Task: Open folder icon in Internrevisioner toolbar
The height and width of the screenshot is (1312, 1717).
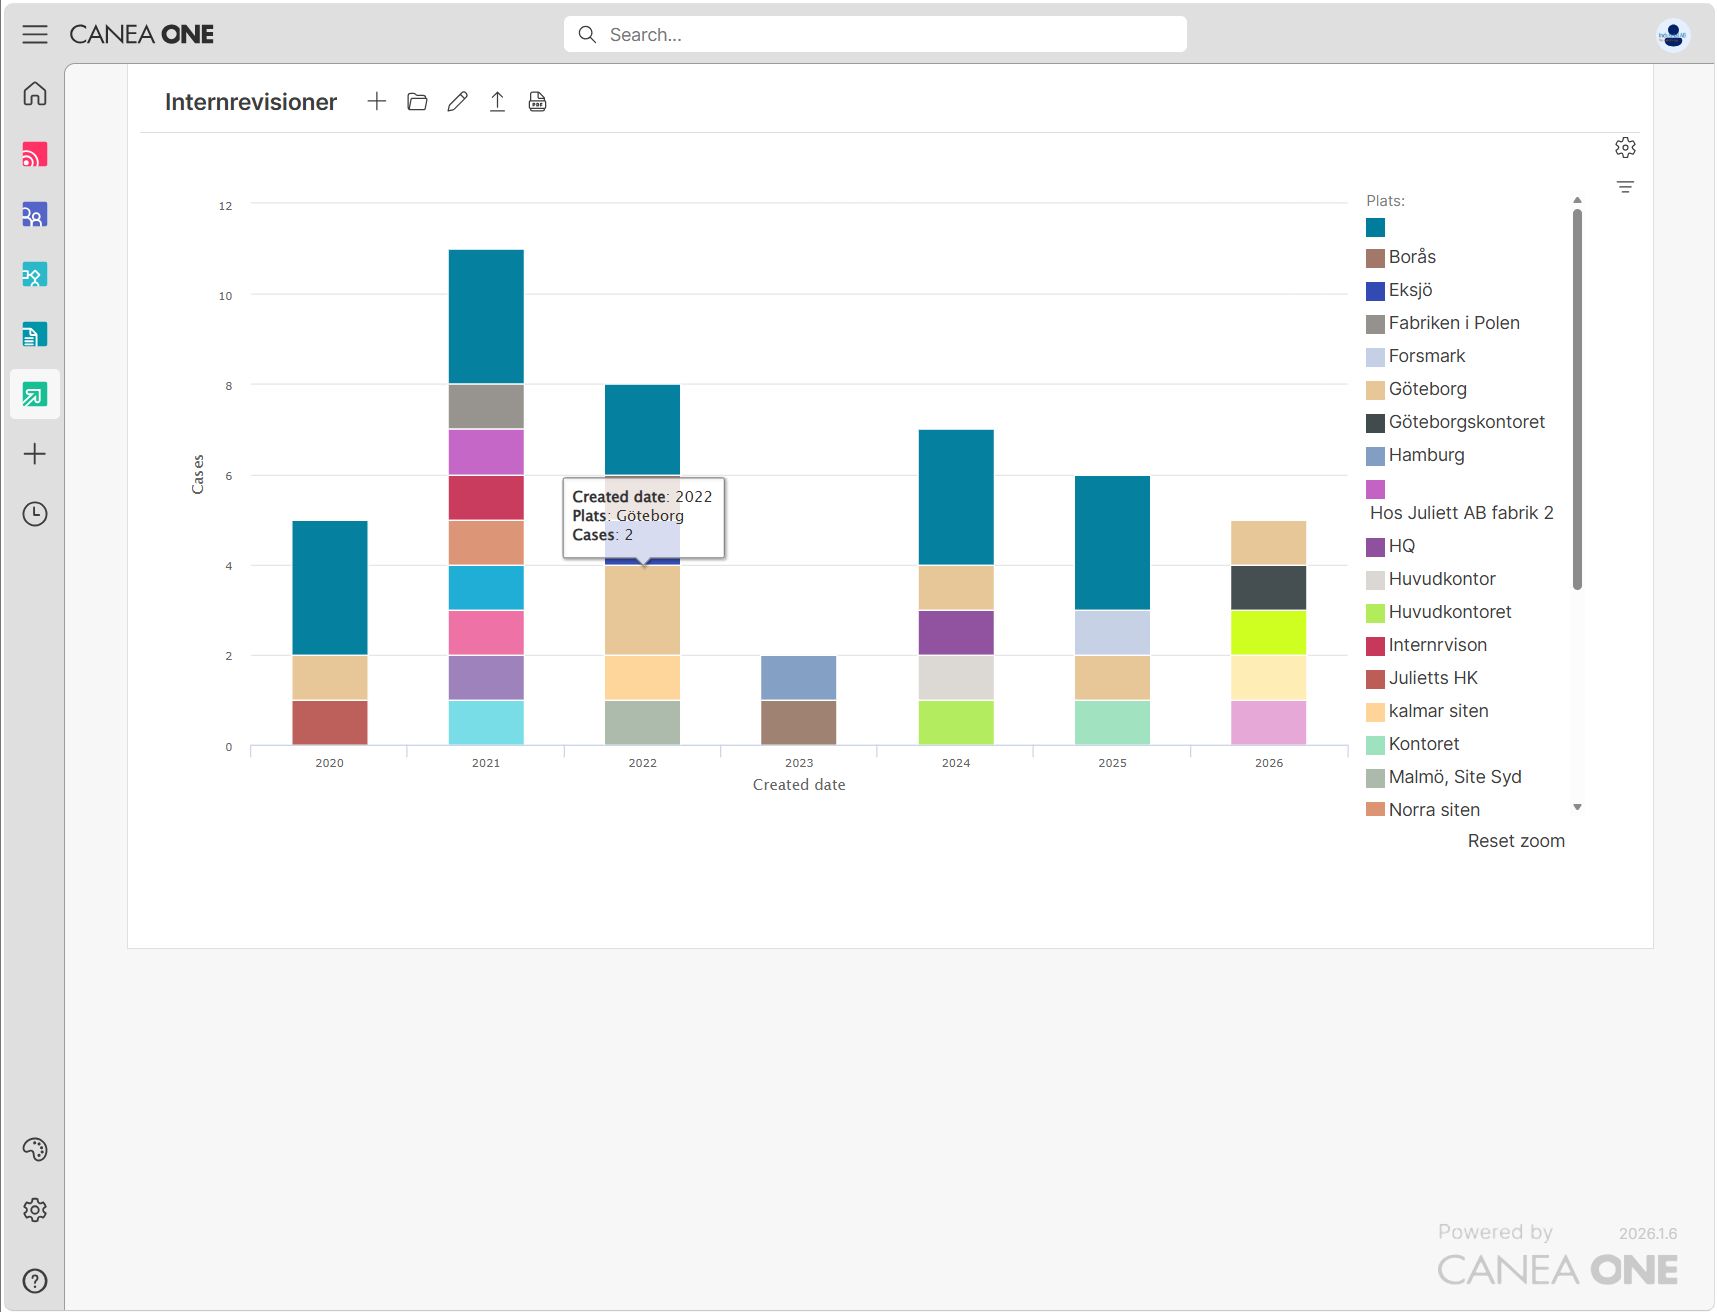Action: click(417, 101)
